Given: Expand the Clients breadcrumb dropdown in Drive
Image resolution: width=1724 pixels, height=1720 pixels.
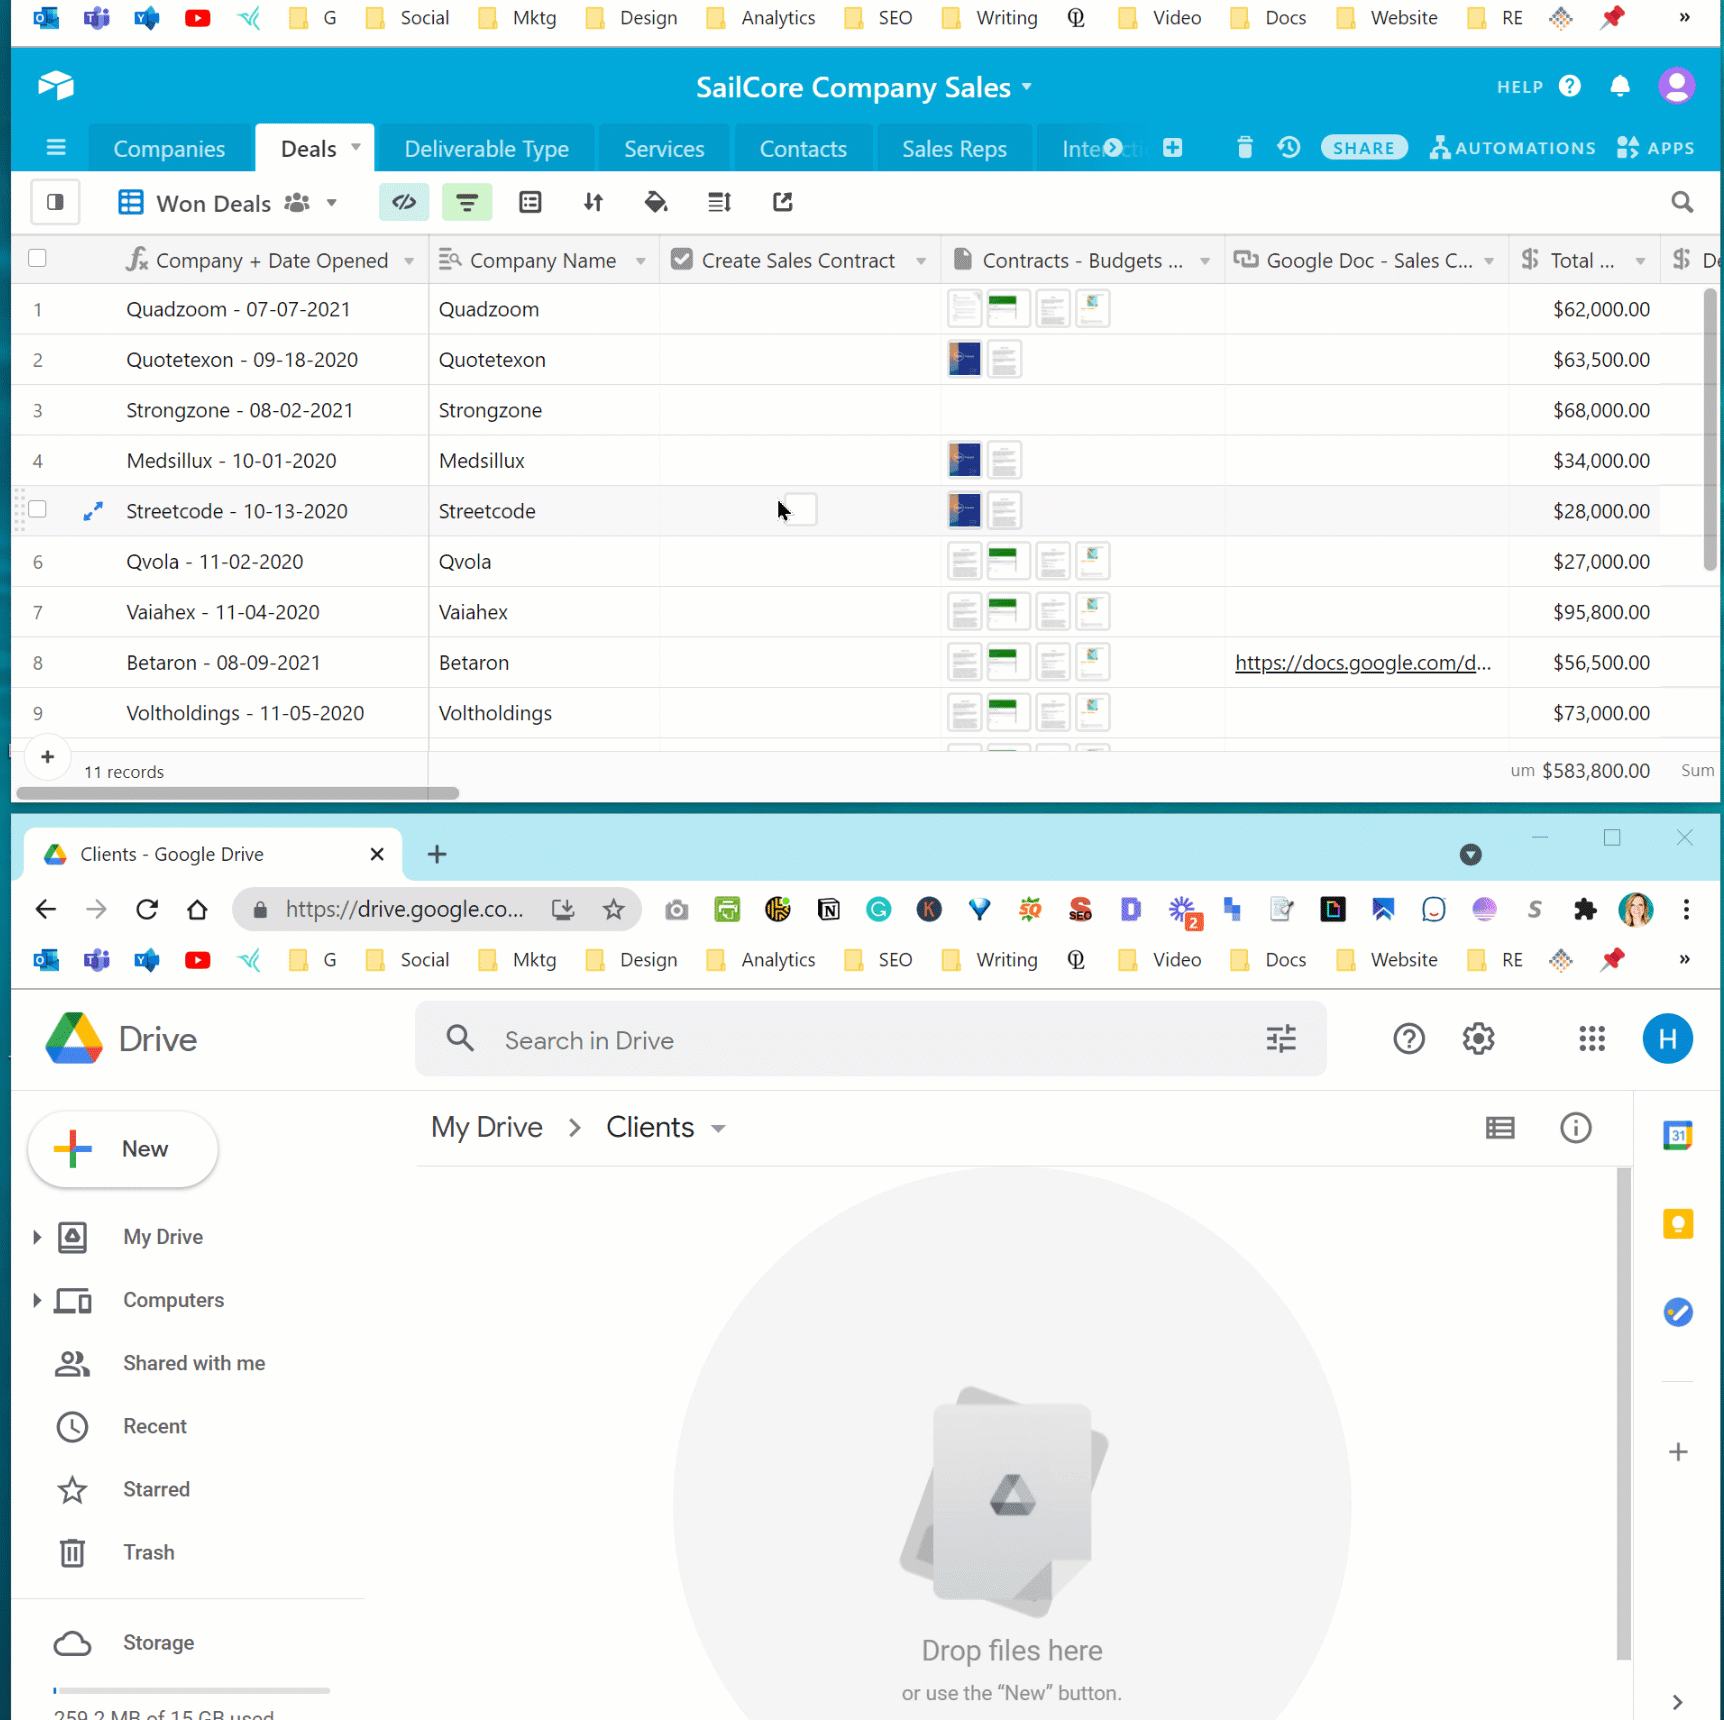Looking at the screenshot, I should coord(719,1127).
